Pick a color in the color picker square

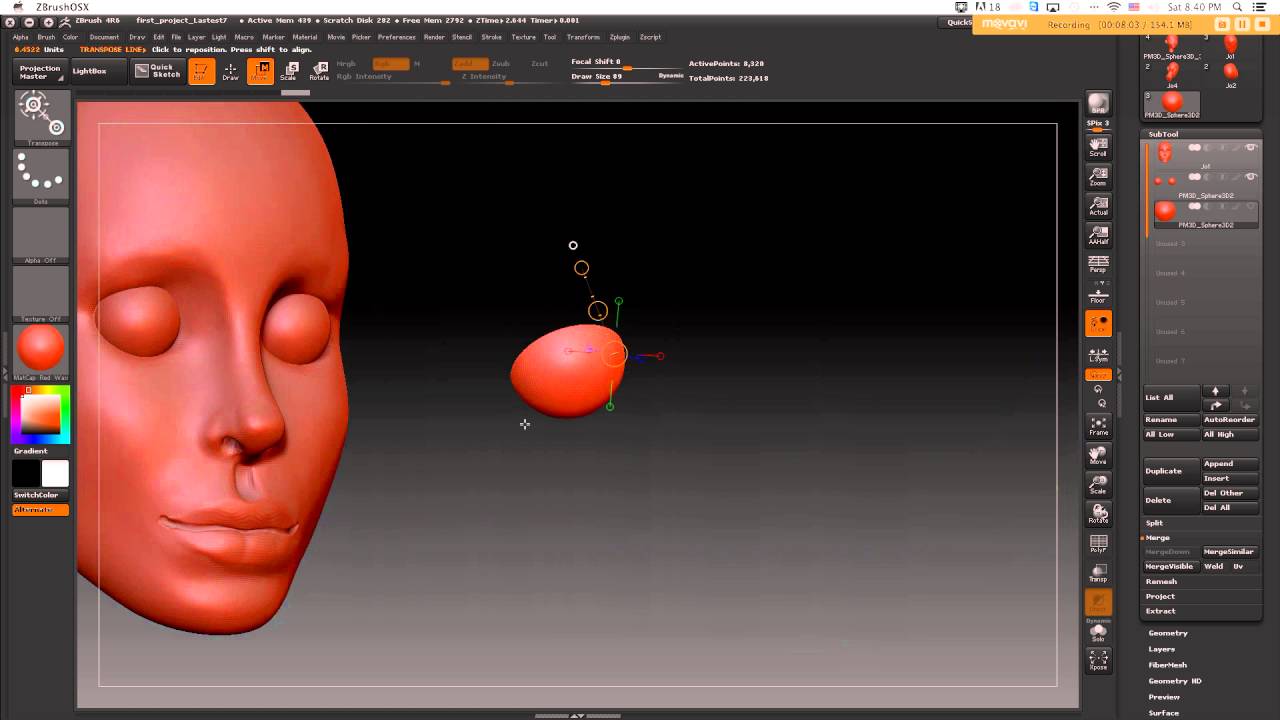click(x=41, y=414)
